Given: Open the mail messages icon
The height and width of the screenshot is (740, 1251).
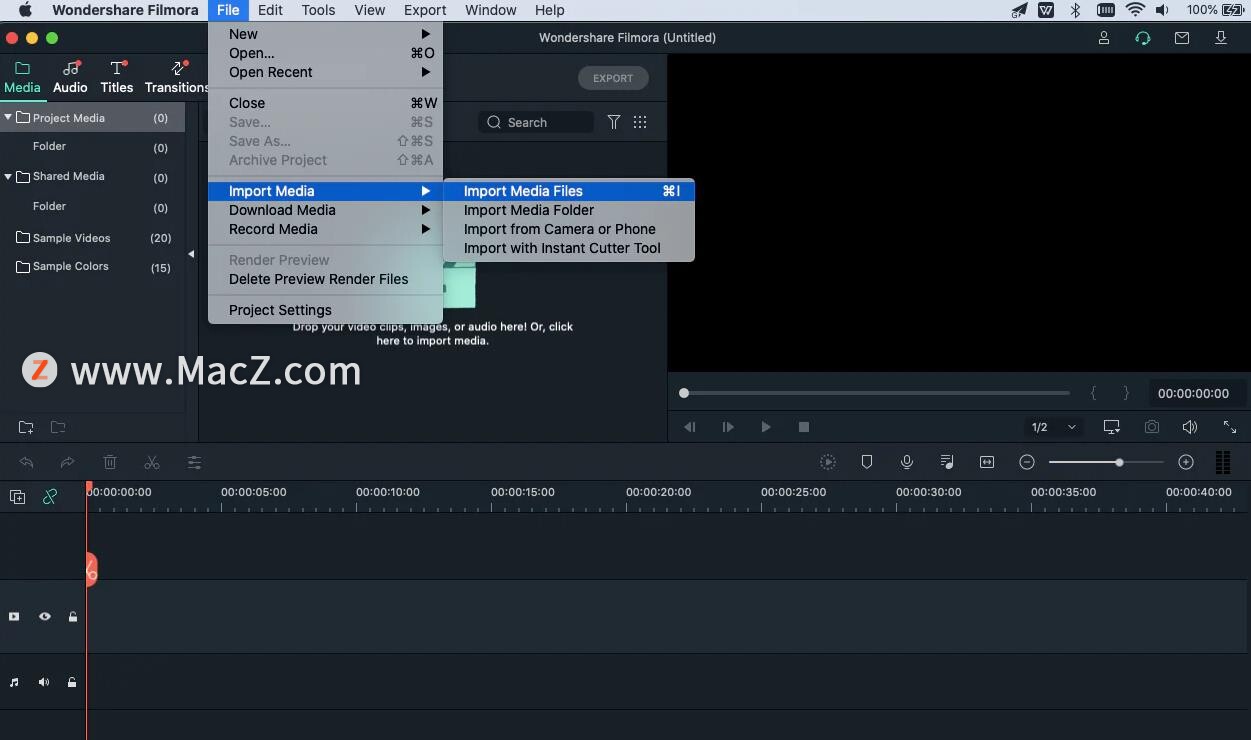Looking at the screenshot, I should point(1182,38).
